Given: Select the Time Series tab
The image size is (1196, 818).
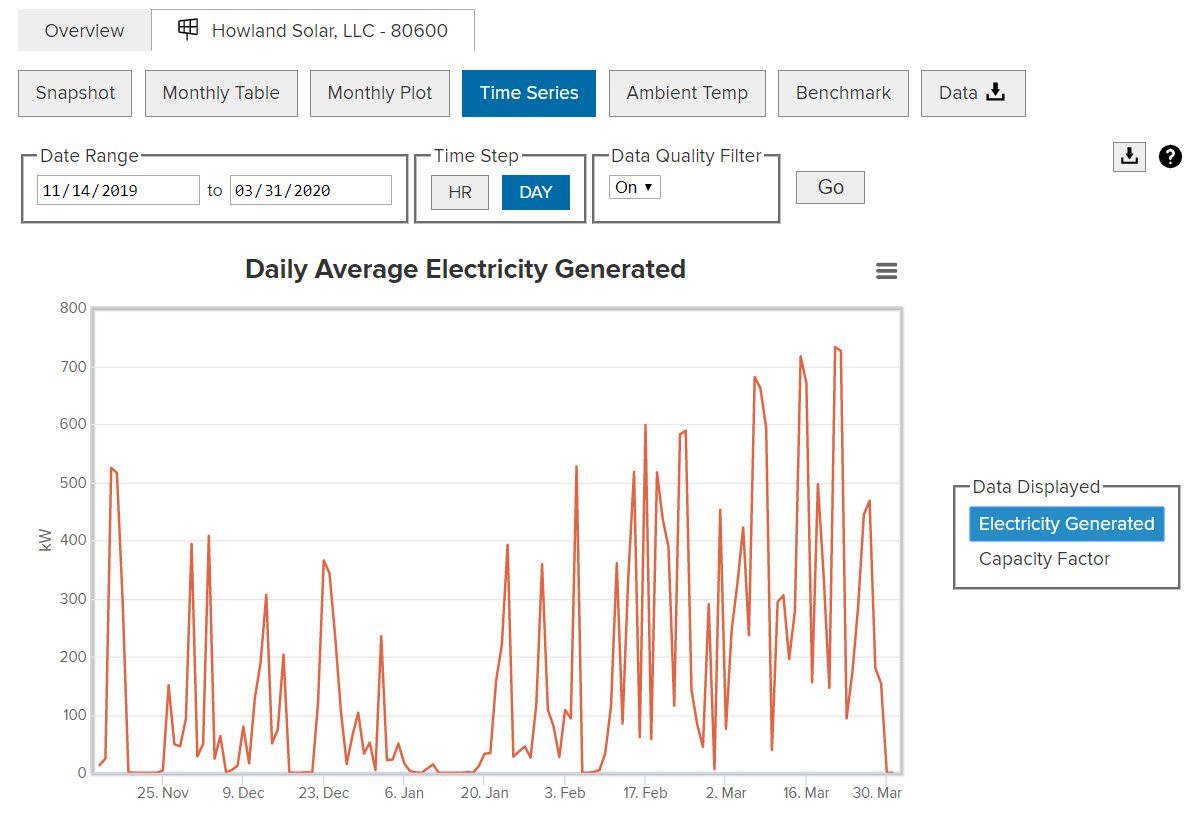Looking at the screenshot, I should pos(528,92).
